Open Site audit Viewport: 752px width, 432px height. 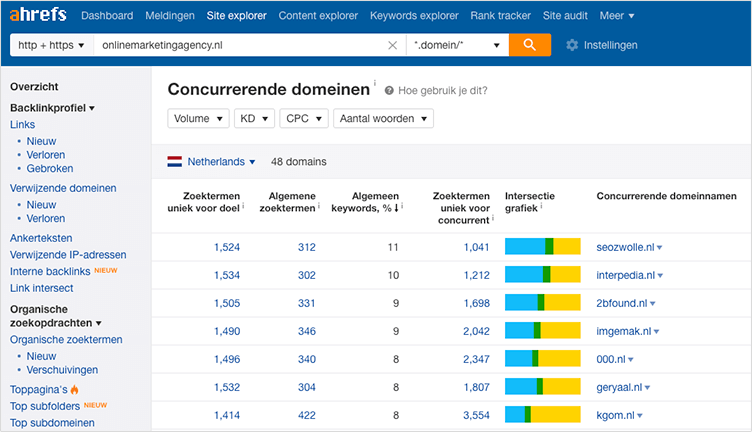pos(565,16)
